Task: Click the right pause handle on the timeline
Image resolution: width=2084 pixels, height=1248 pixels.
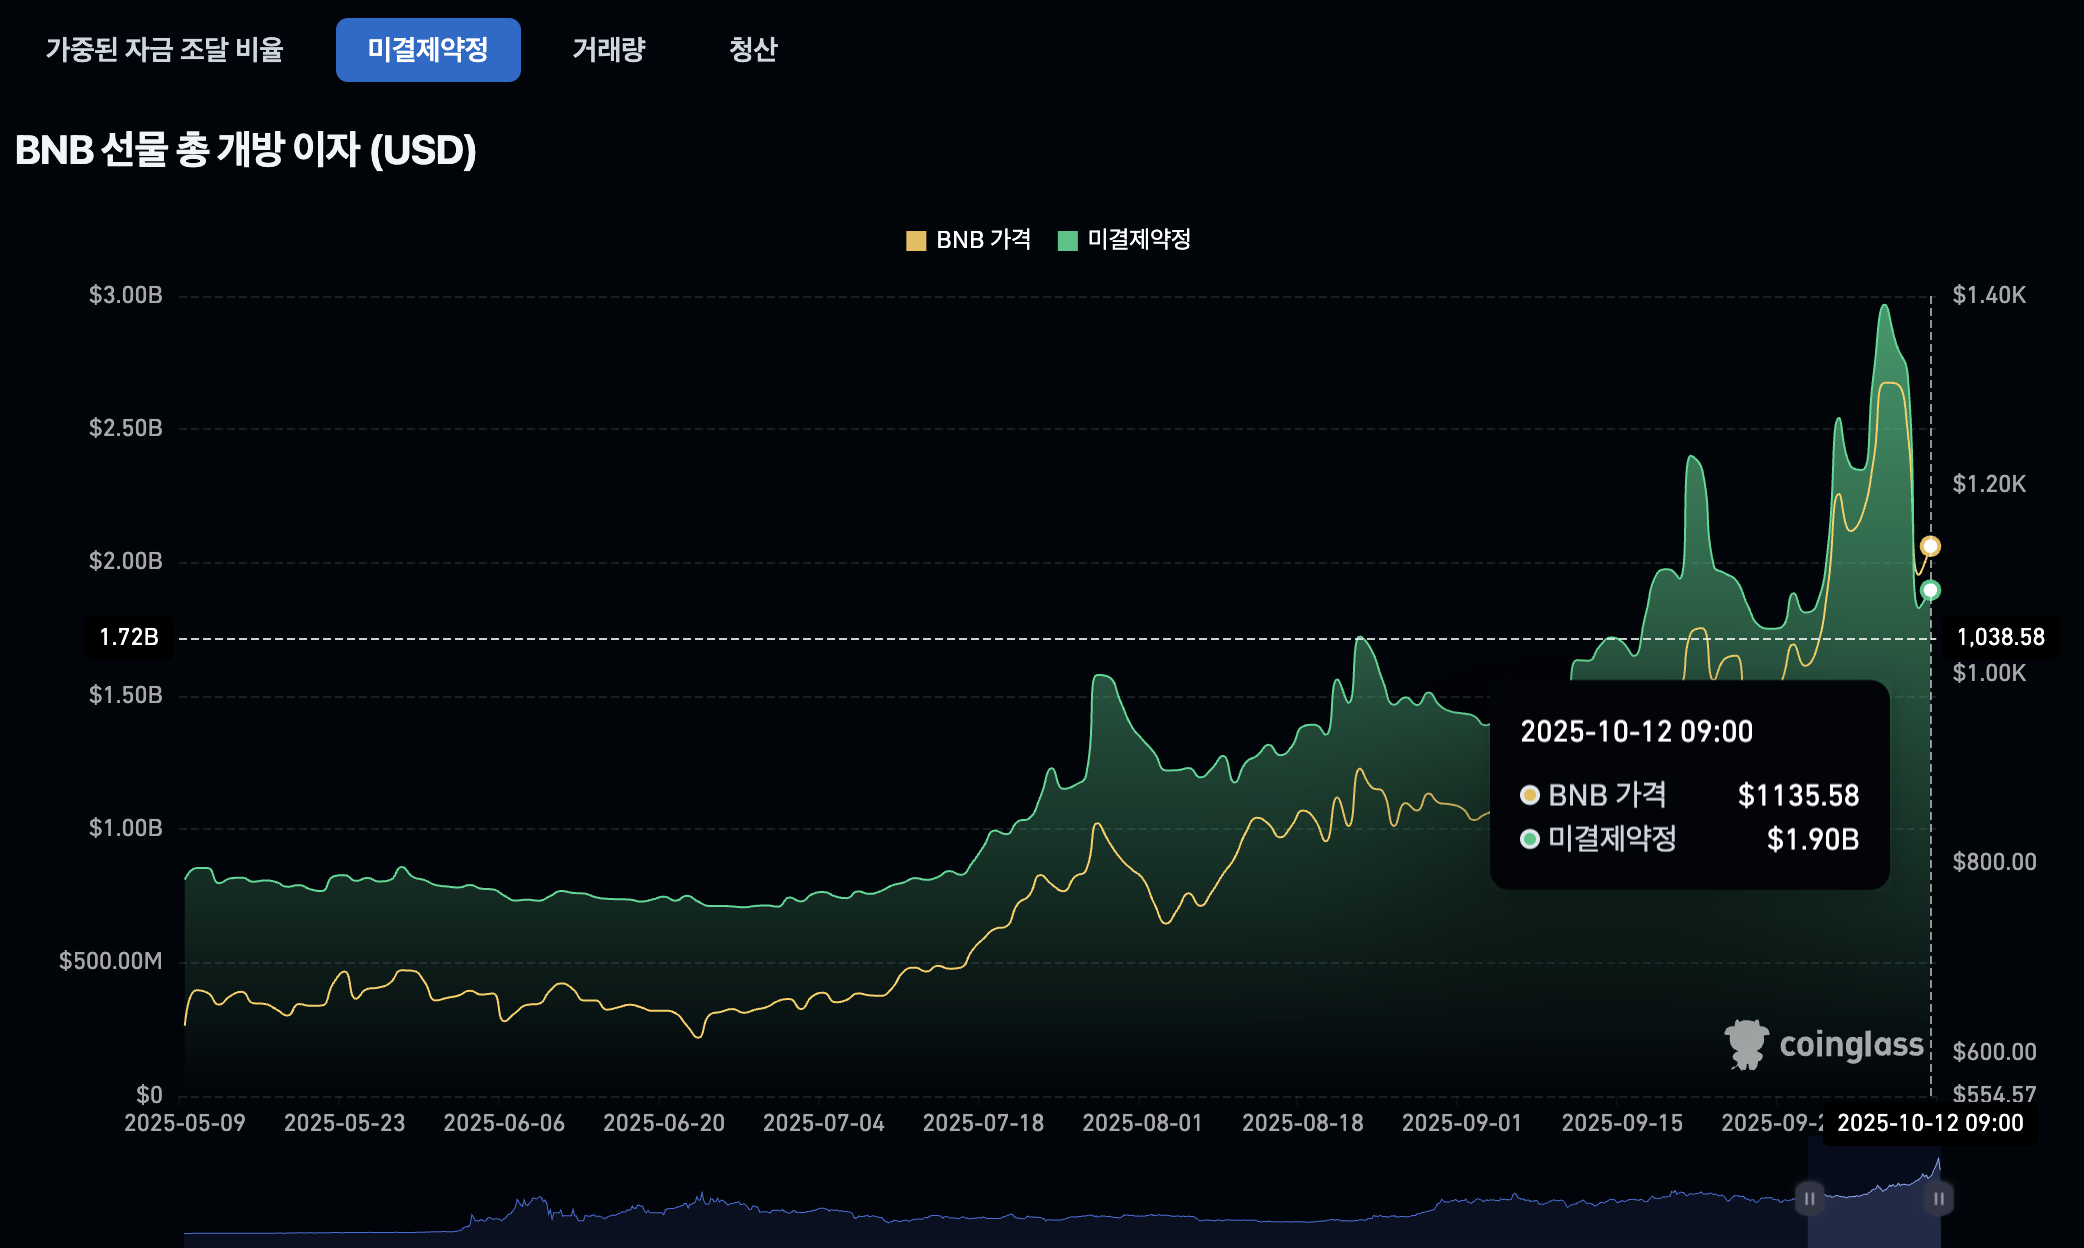Action: click(x=1938, y=1198)
